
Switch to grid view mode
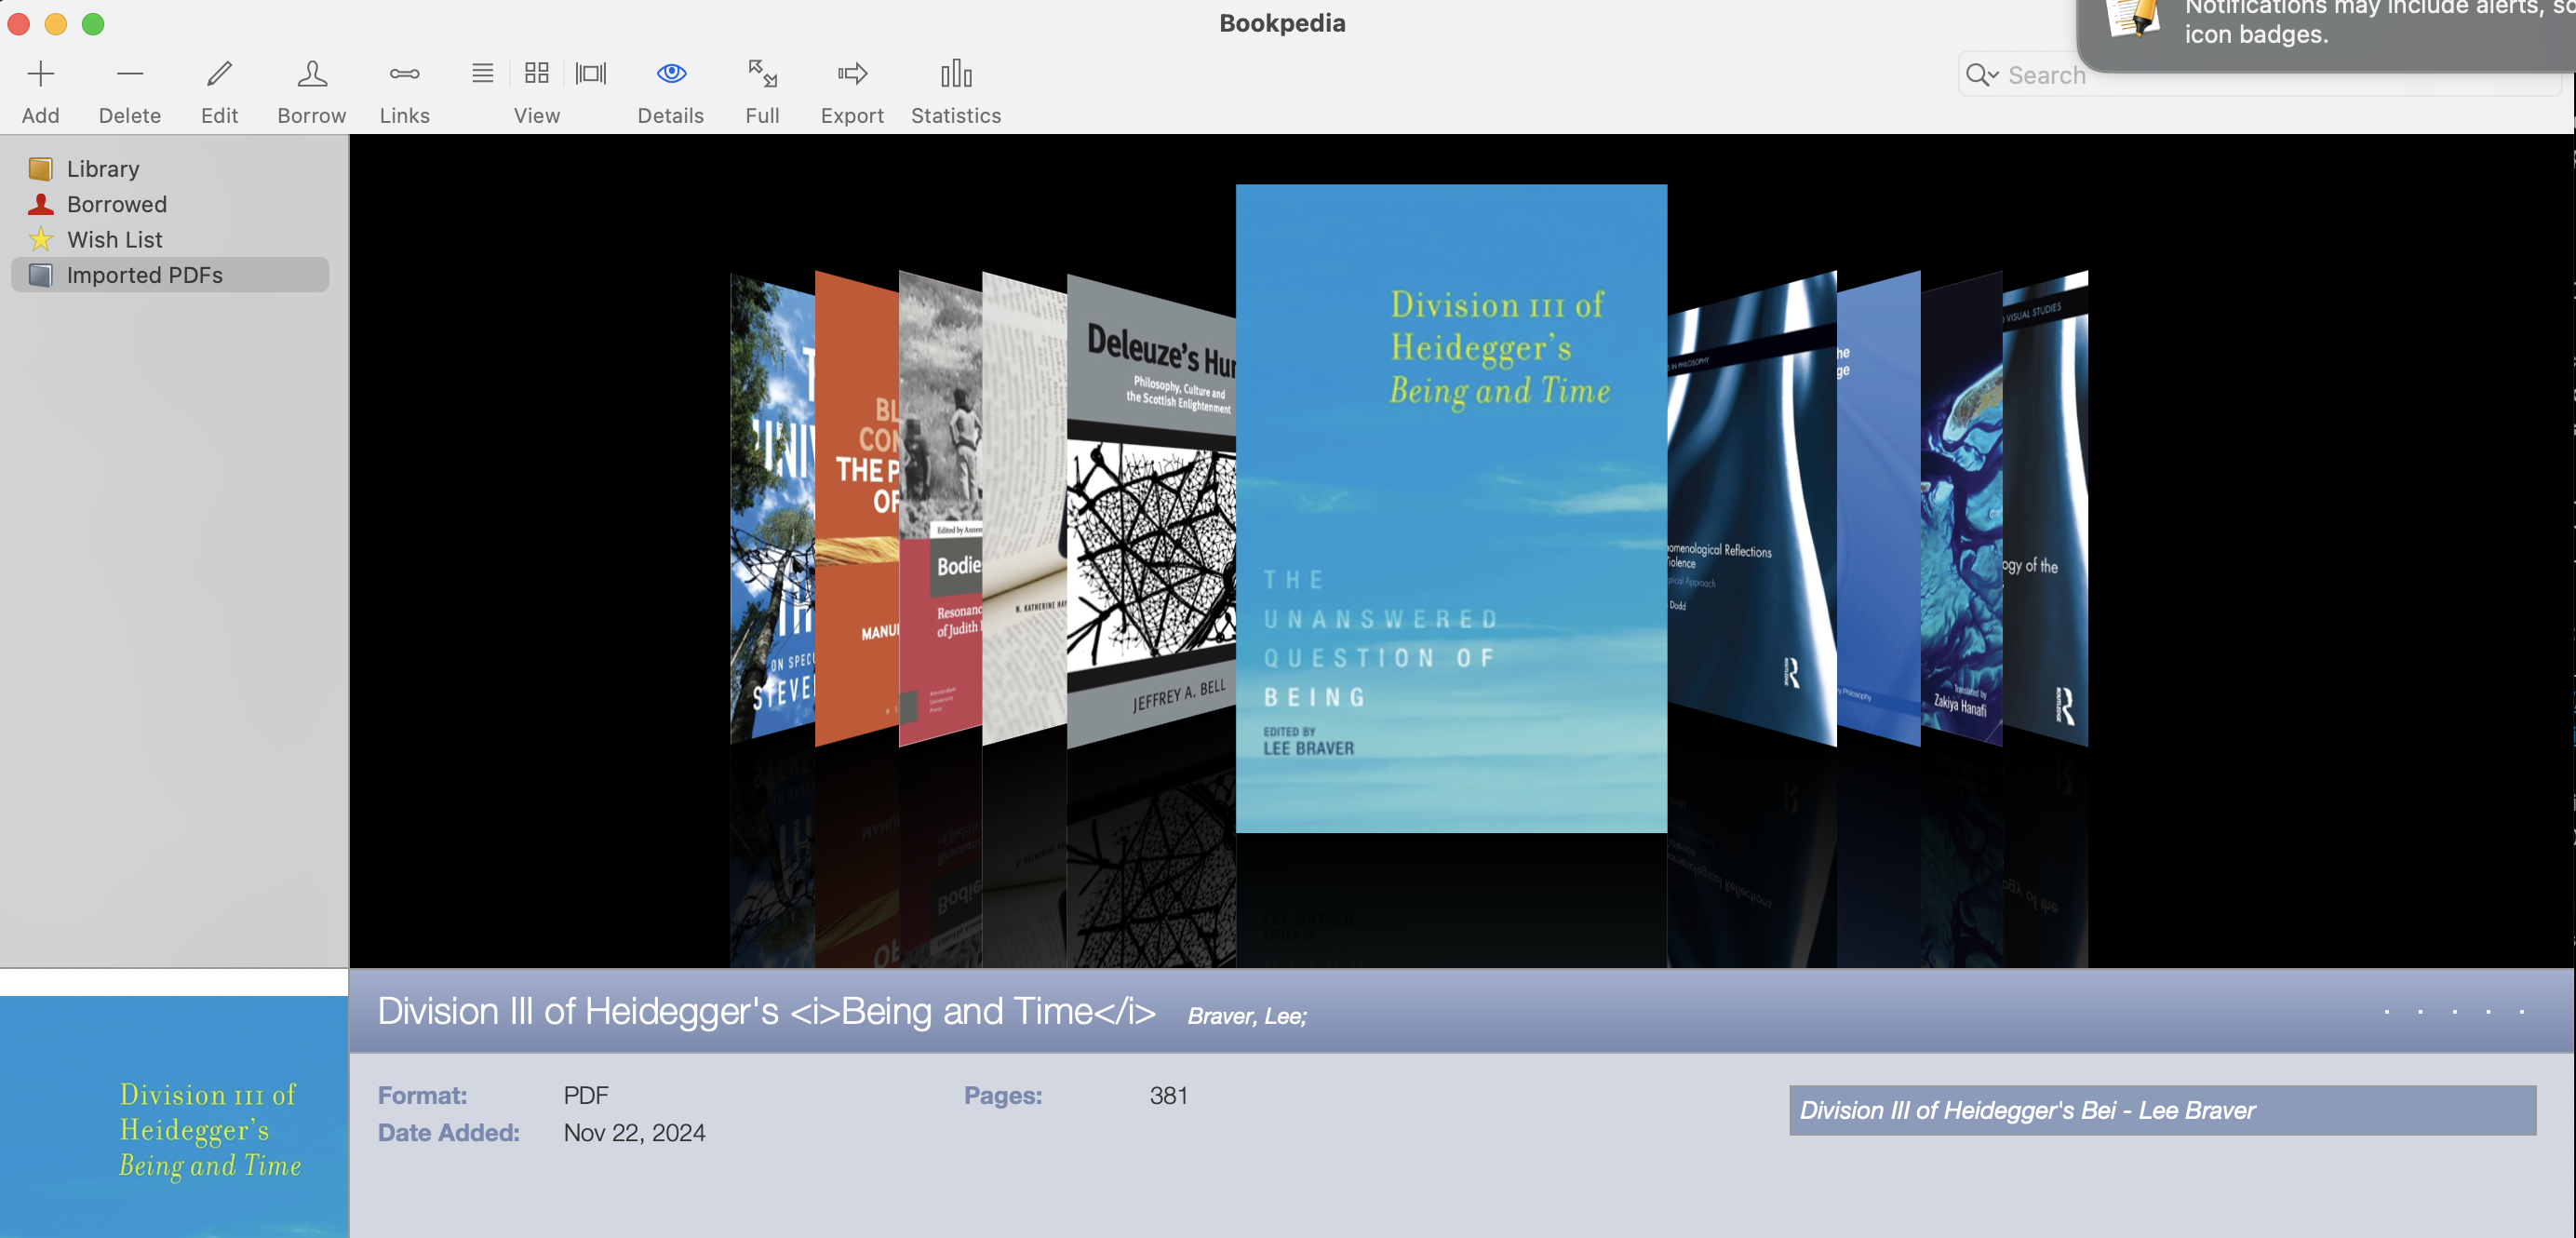(536, 73)
